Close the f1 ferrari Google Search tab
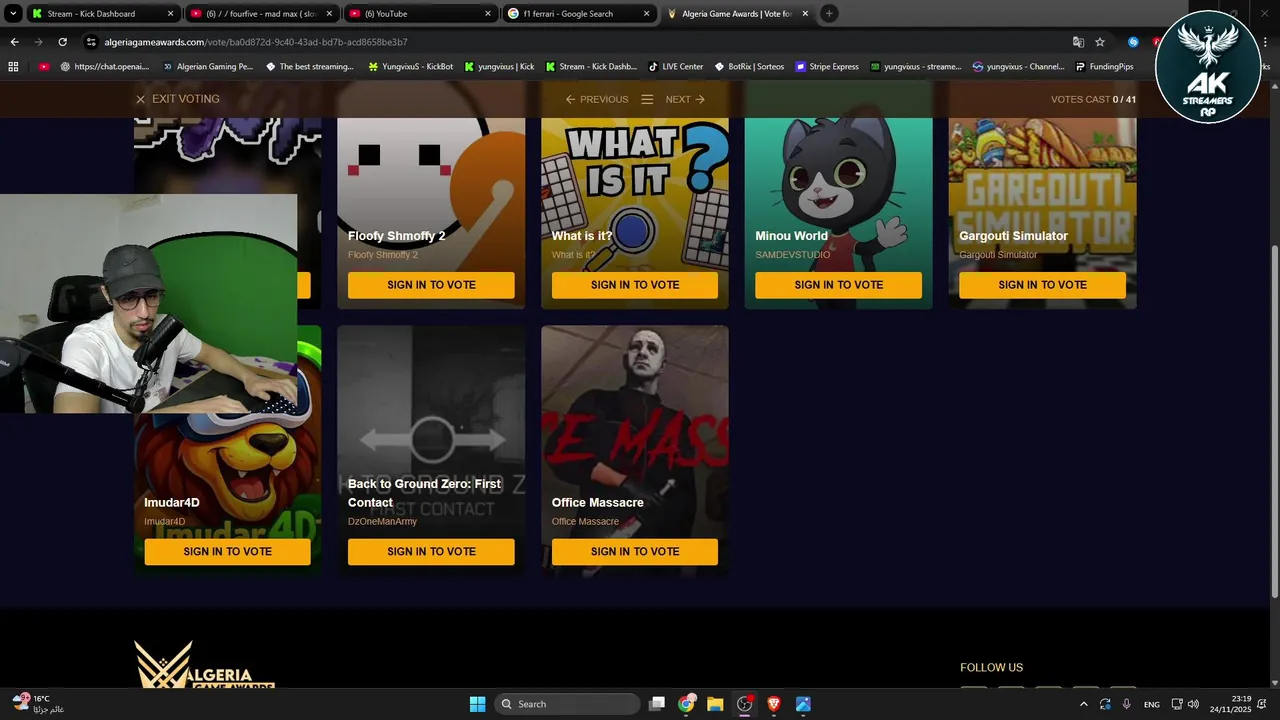Image resolution: width=1280 pixels, height=720 pixels. tap(647, 14)
